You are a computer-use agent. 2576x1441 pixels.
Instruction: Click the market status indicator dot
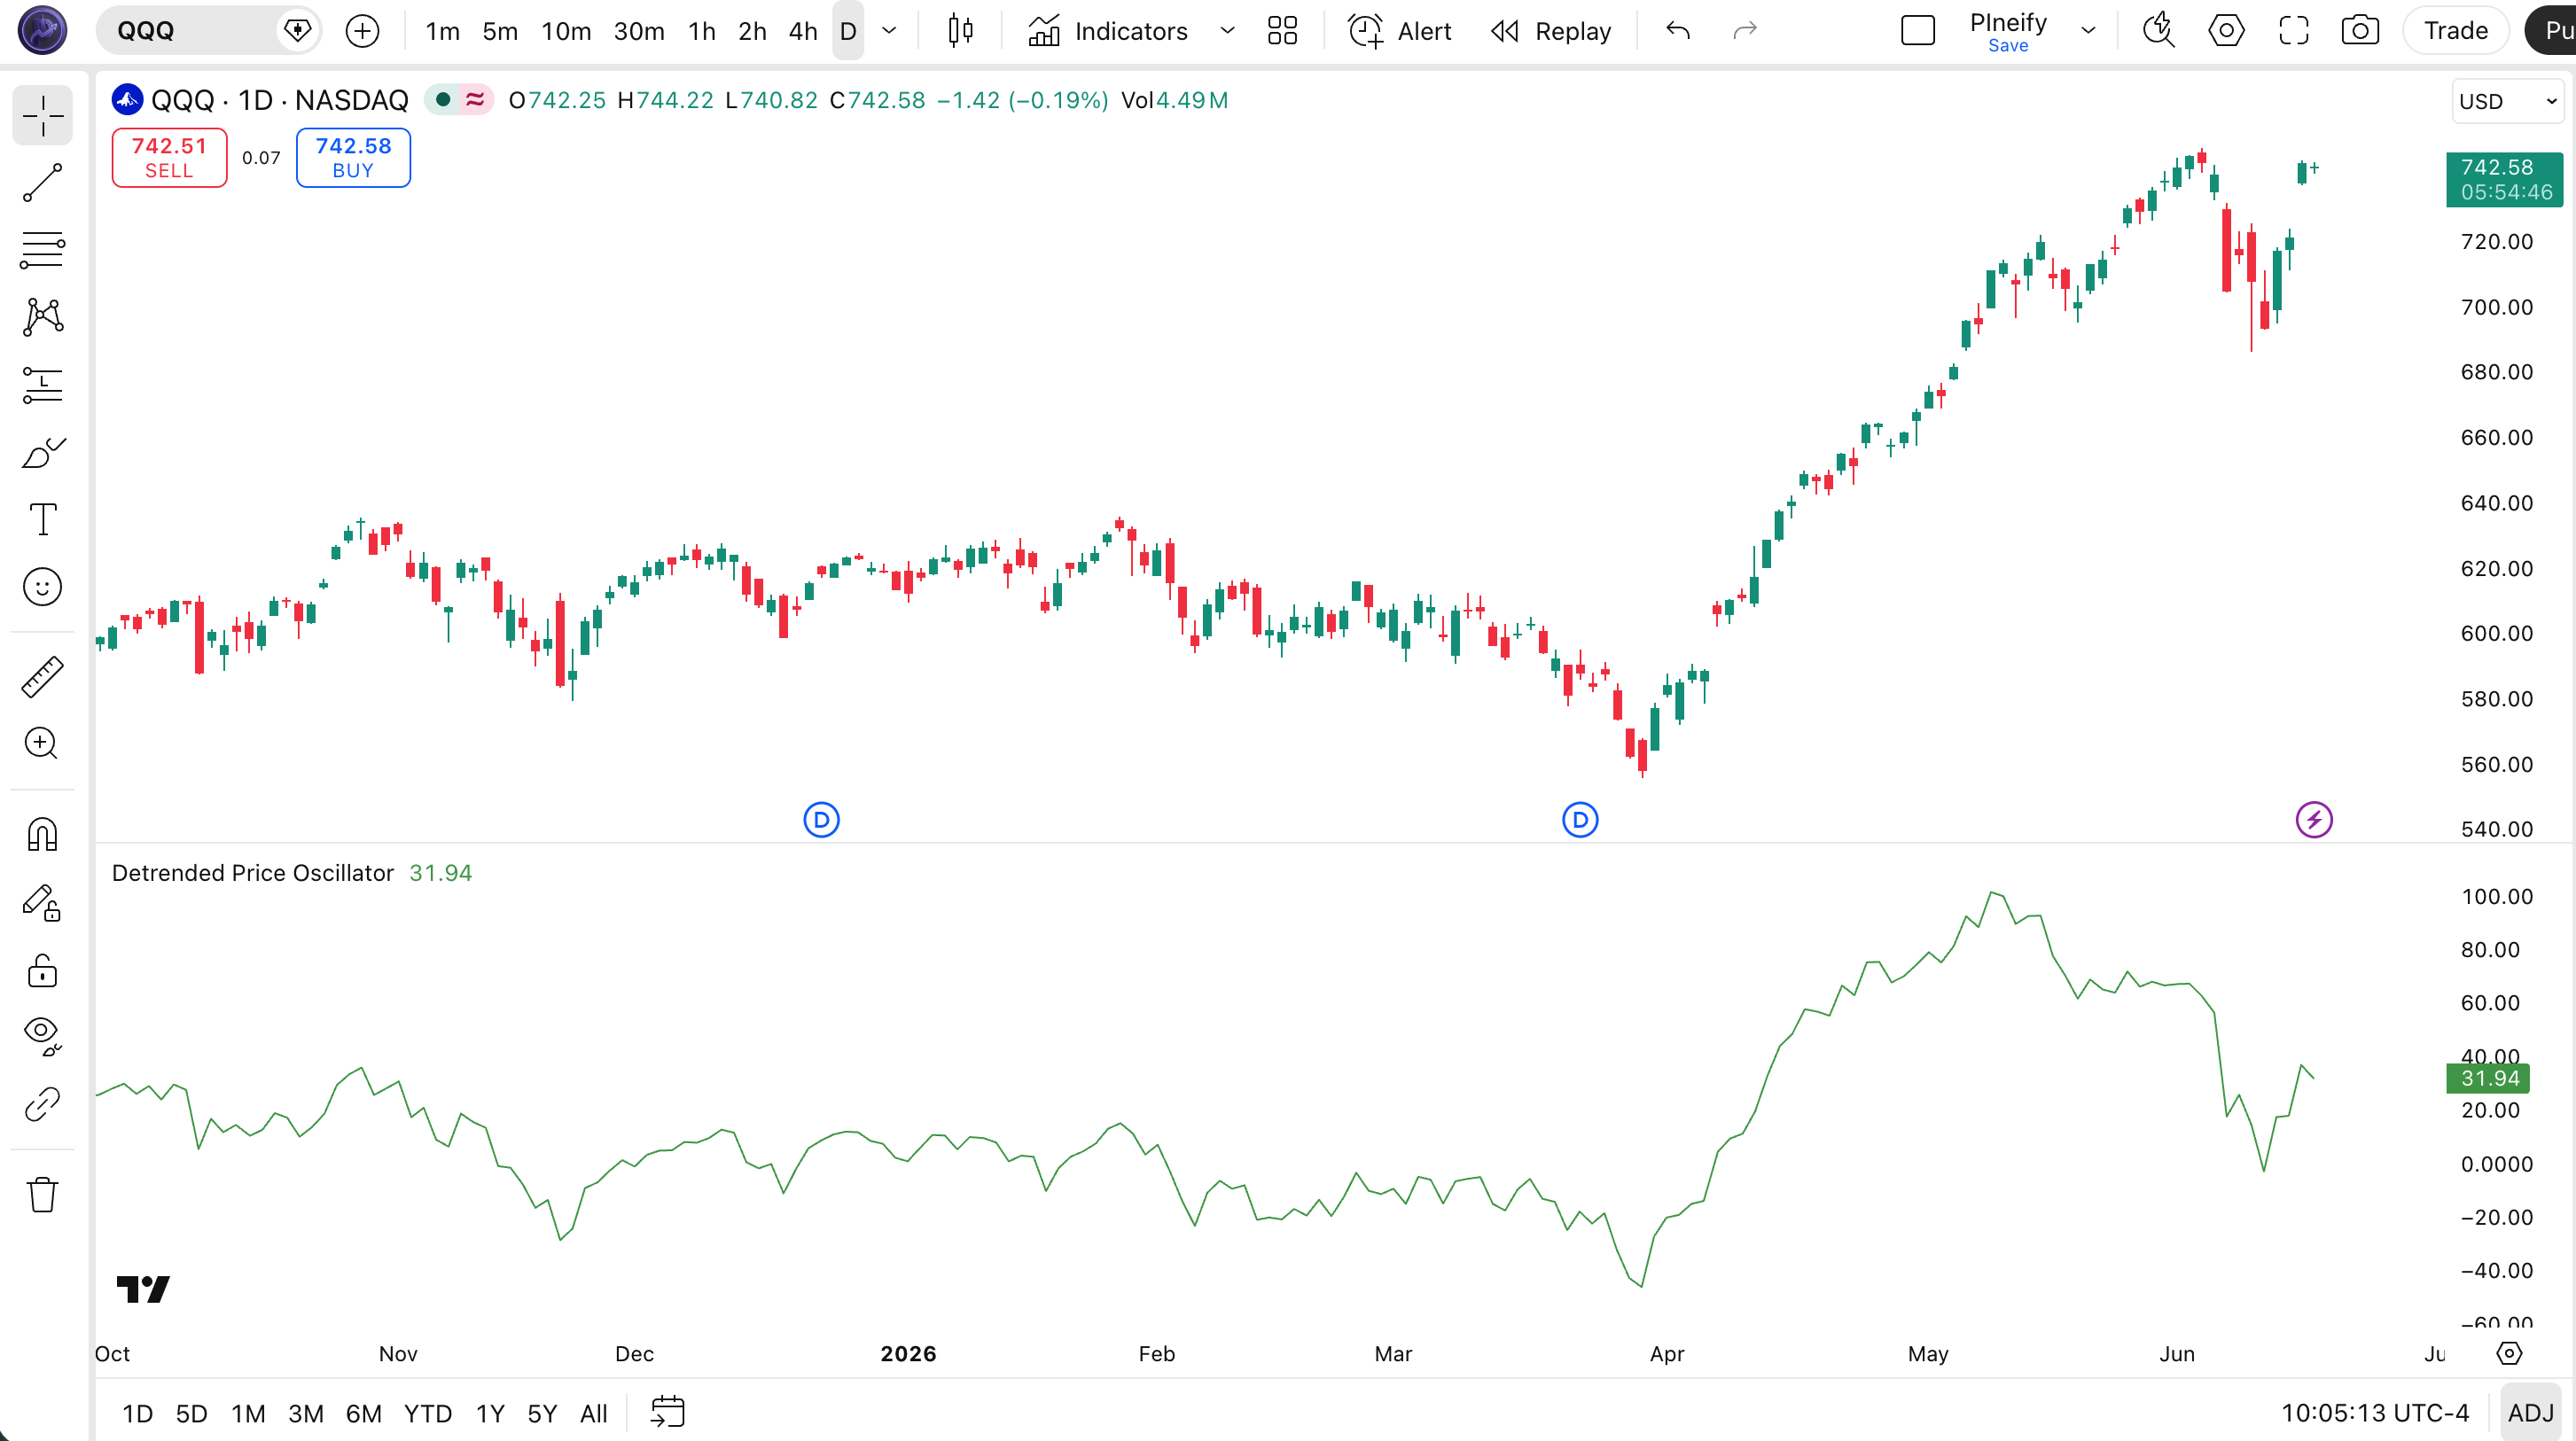click(x=443, y=100)
